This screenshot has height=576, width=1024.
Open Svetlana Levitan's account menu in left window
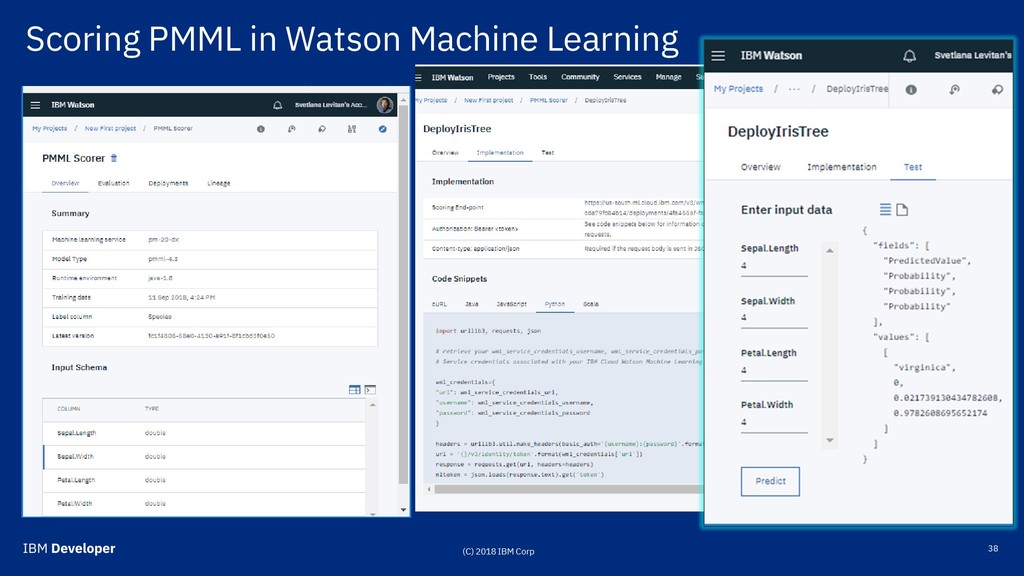point(330,104)
